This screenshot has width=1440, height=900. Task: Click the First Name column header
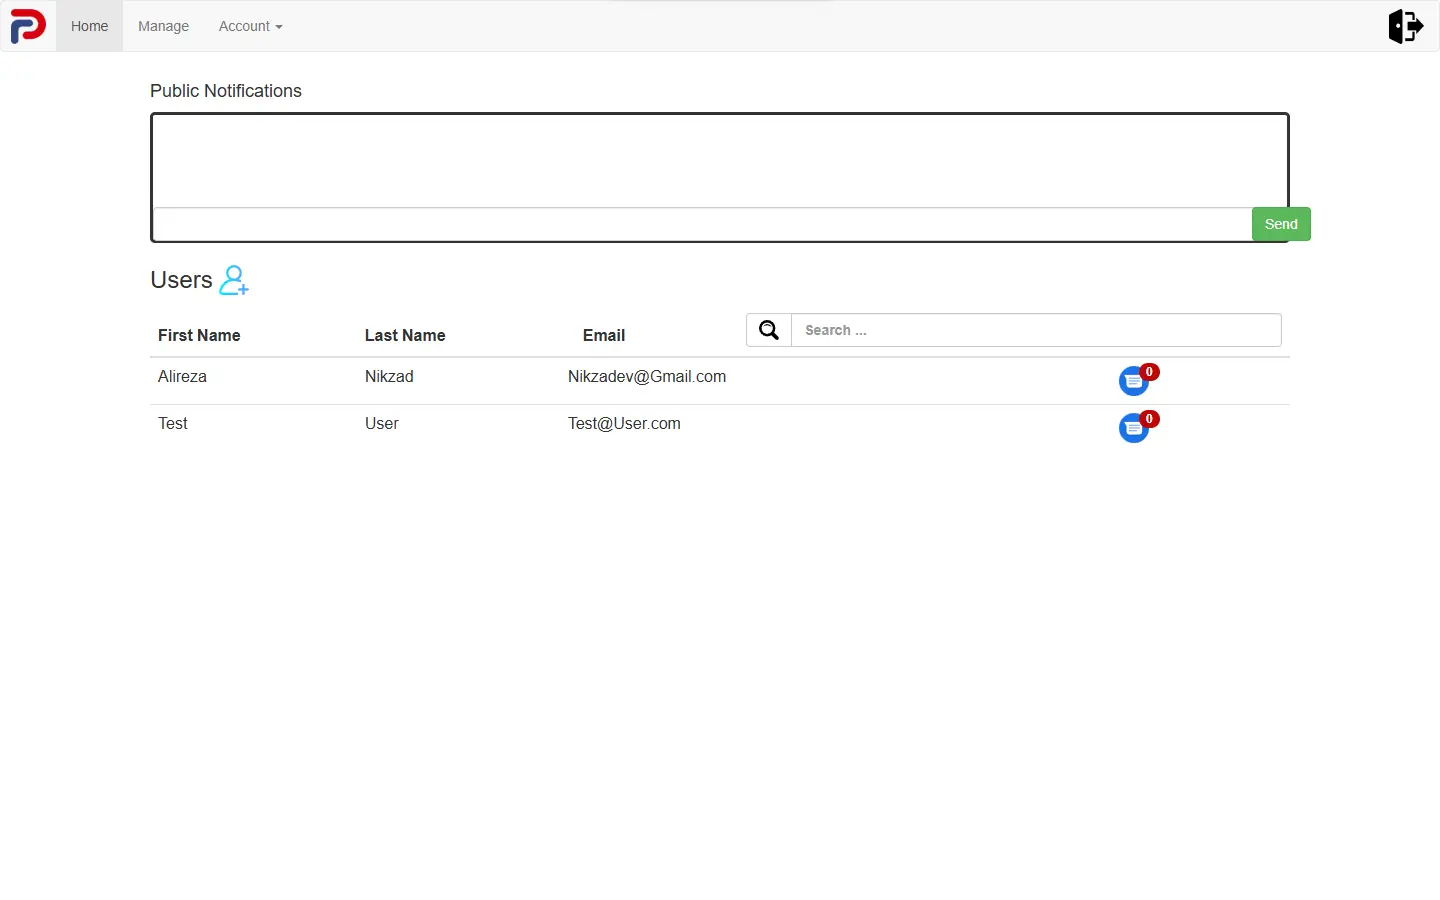(x=199, y=335)
